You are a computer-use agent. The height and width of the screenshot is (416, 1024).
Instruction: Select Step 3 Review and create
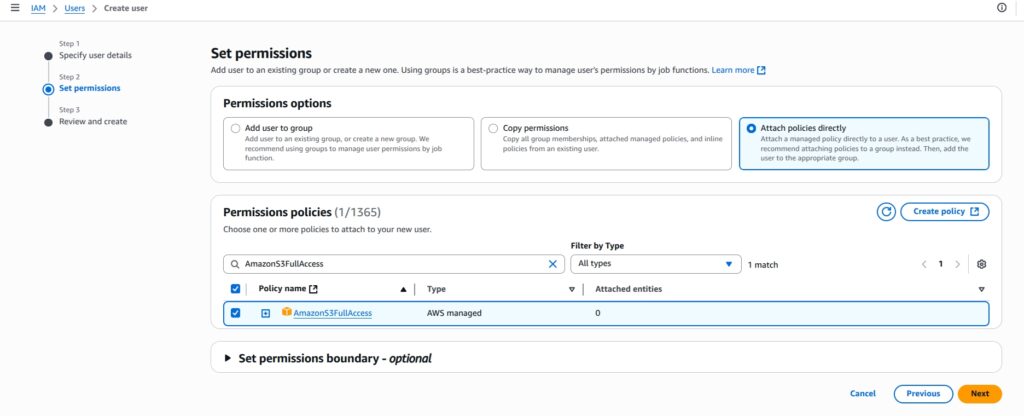click(93, 121)
